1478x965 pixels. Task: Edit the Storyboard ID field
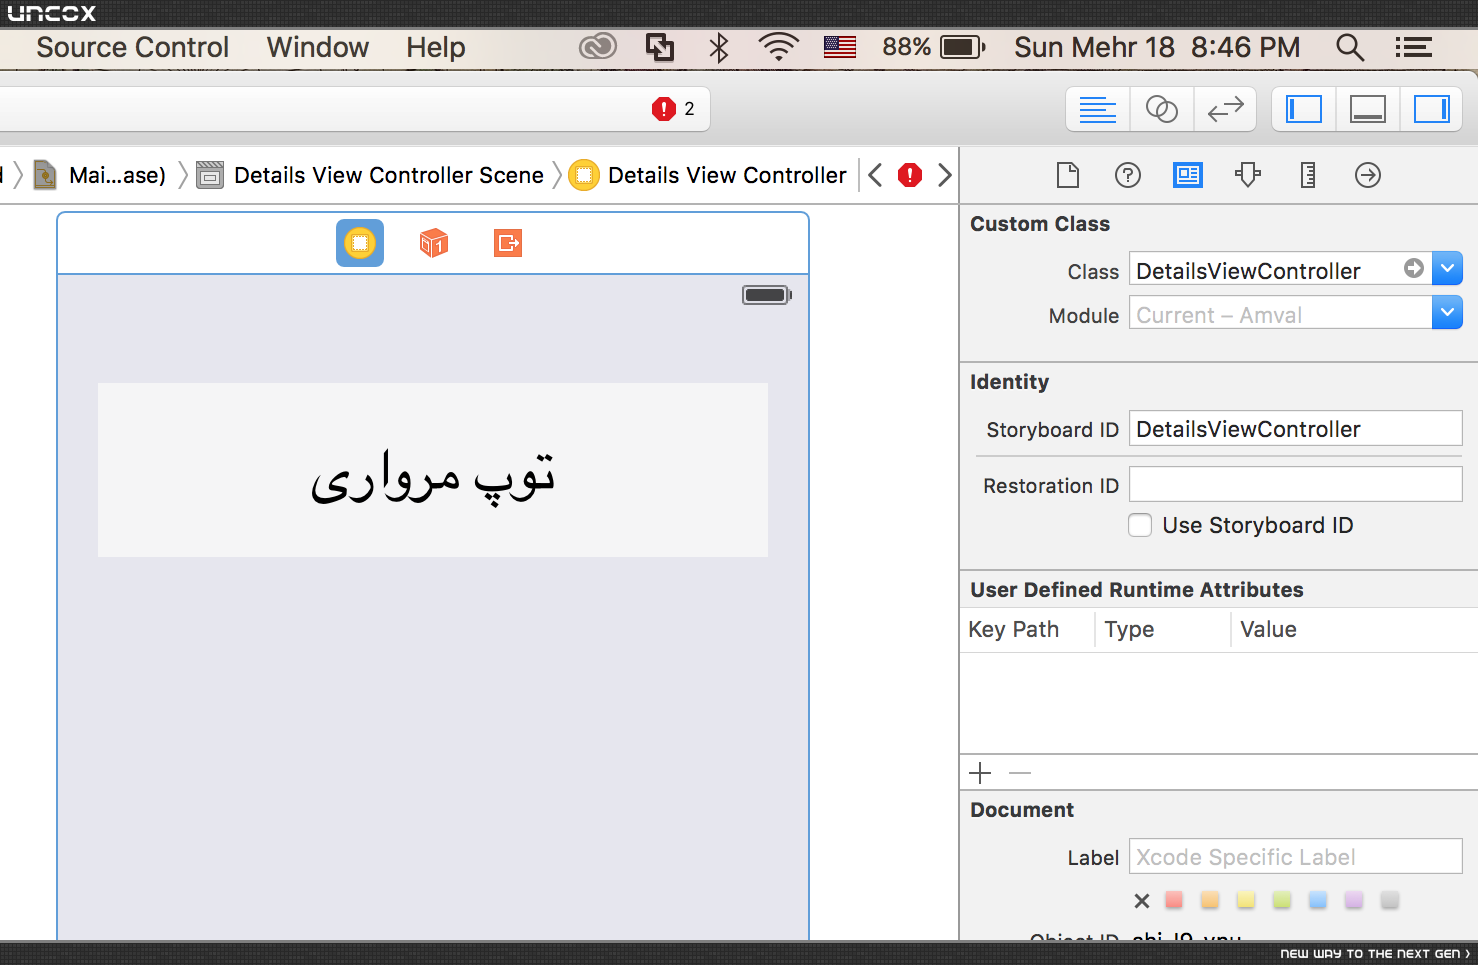[x=1296, y=429]
